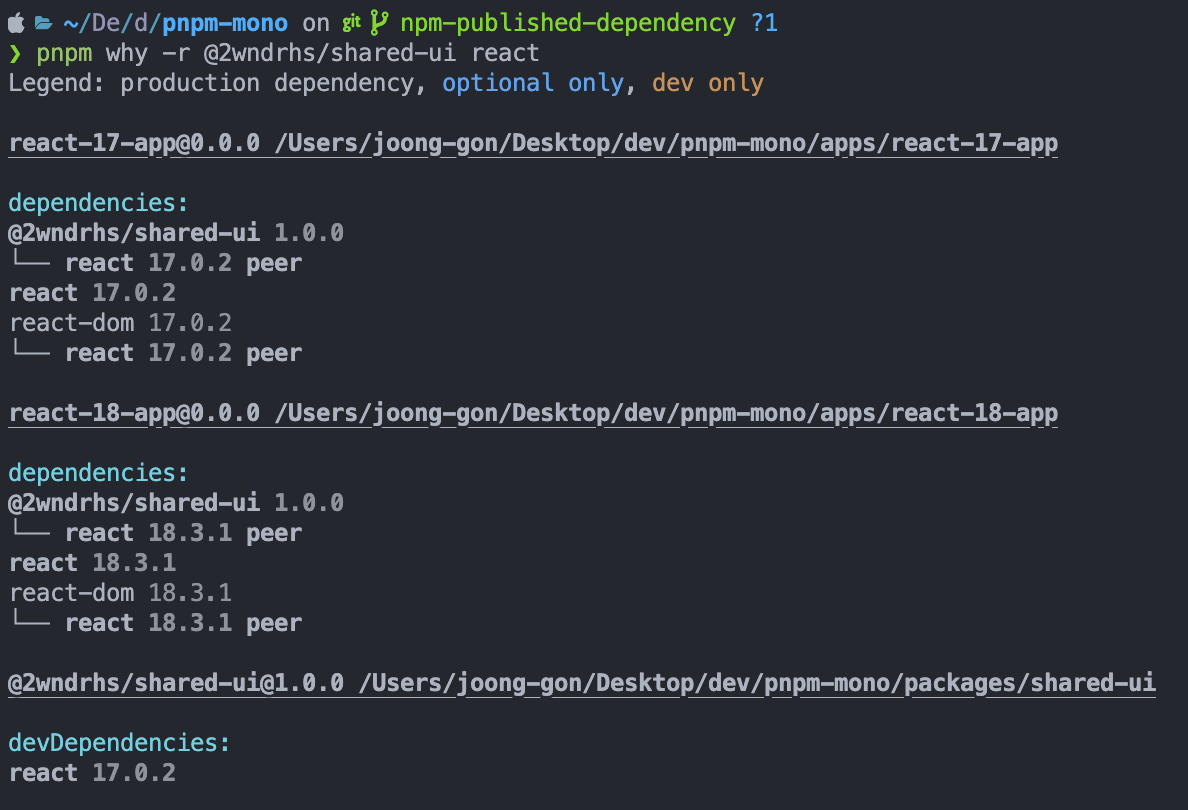The image size is (1188, 810).
Task: Click 'react-dom 17.0.2' line
Action: (x=120, y=323)
